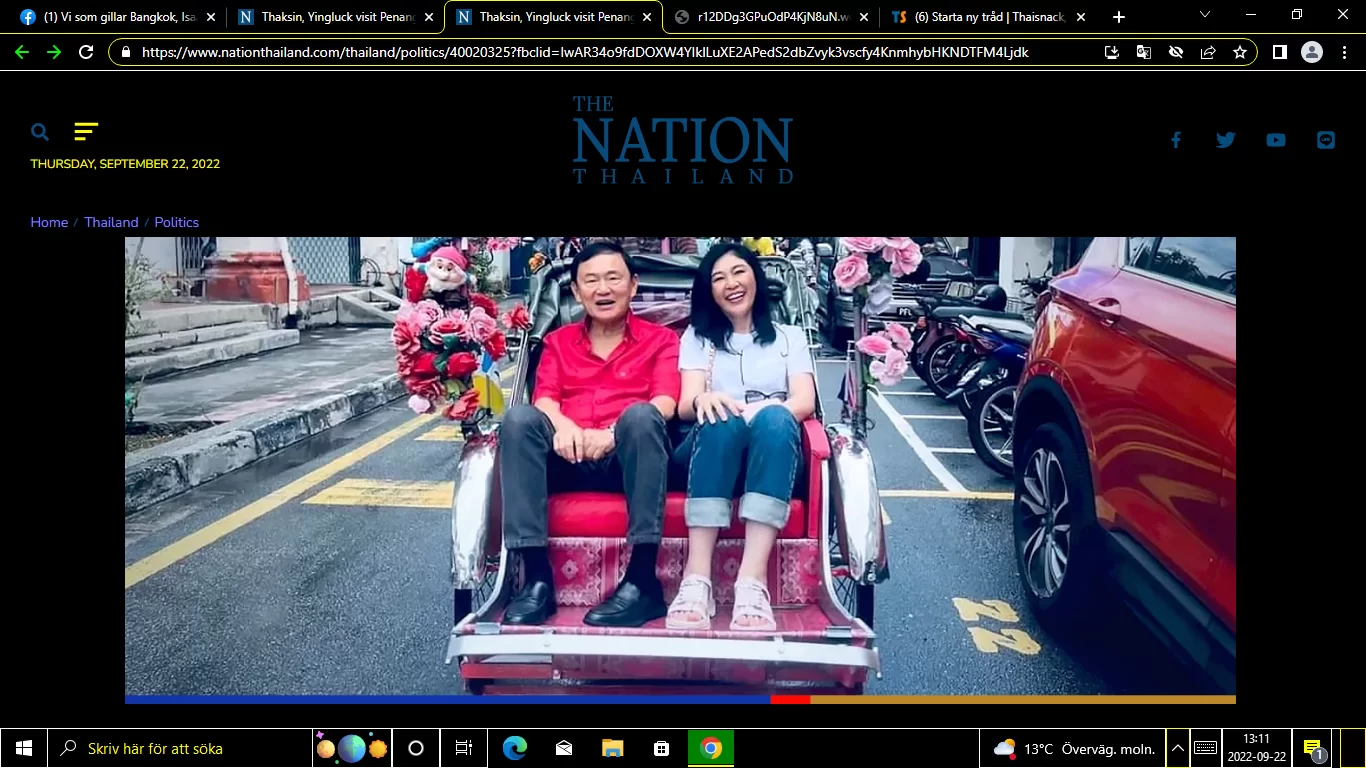Expand hidden system tray icons
This screenshot has width=1366, height=768.
pyautogui.click(x=1178, y=748)
